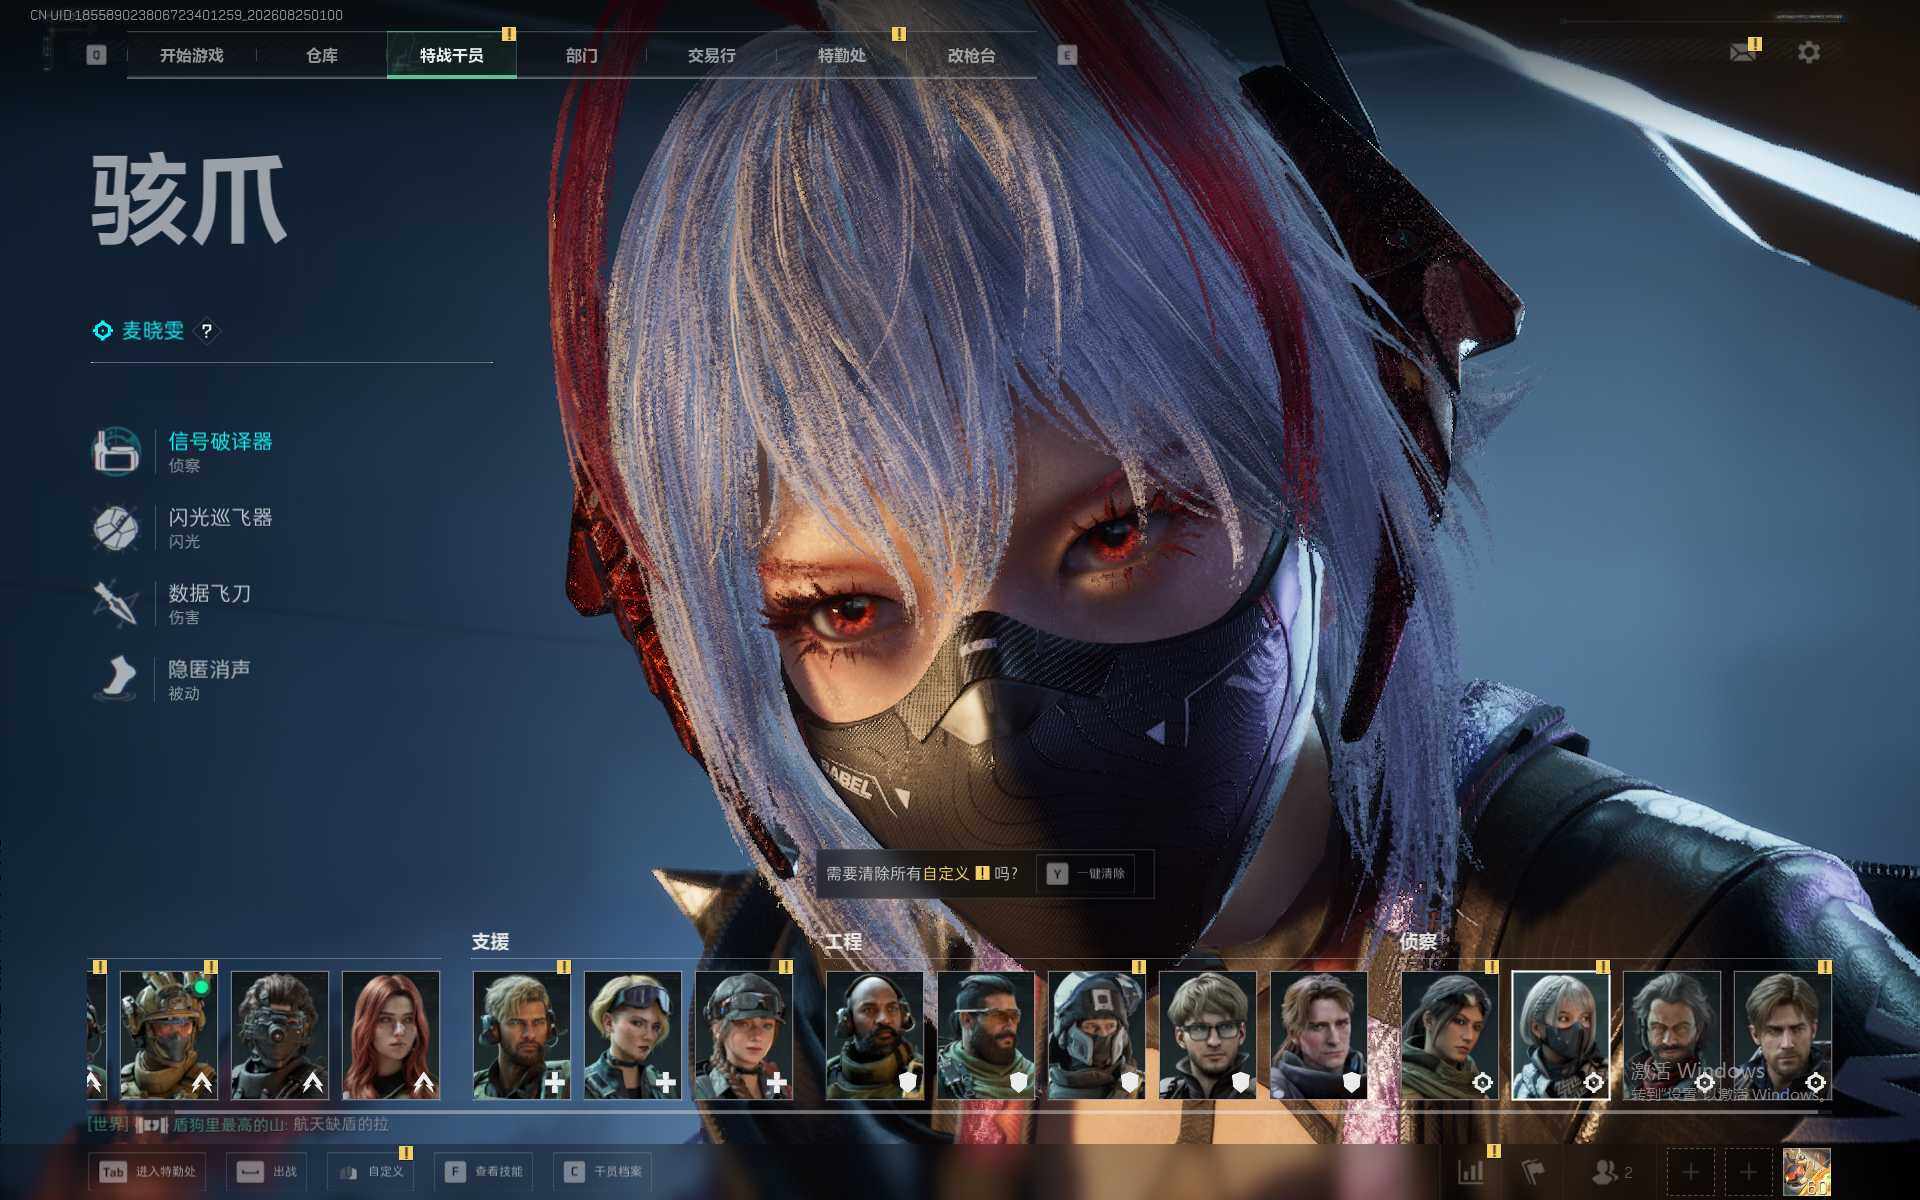
Task: Go to the 交易行 tab
Action: (712, 55)
